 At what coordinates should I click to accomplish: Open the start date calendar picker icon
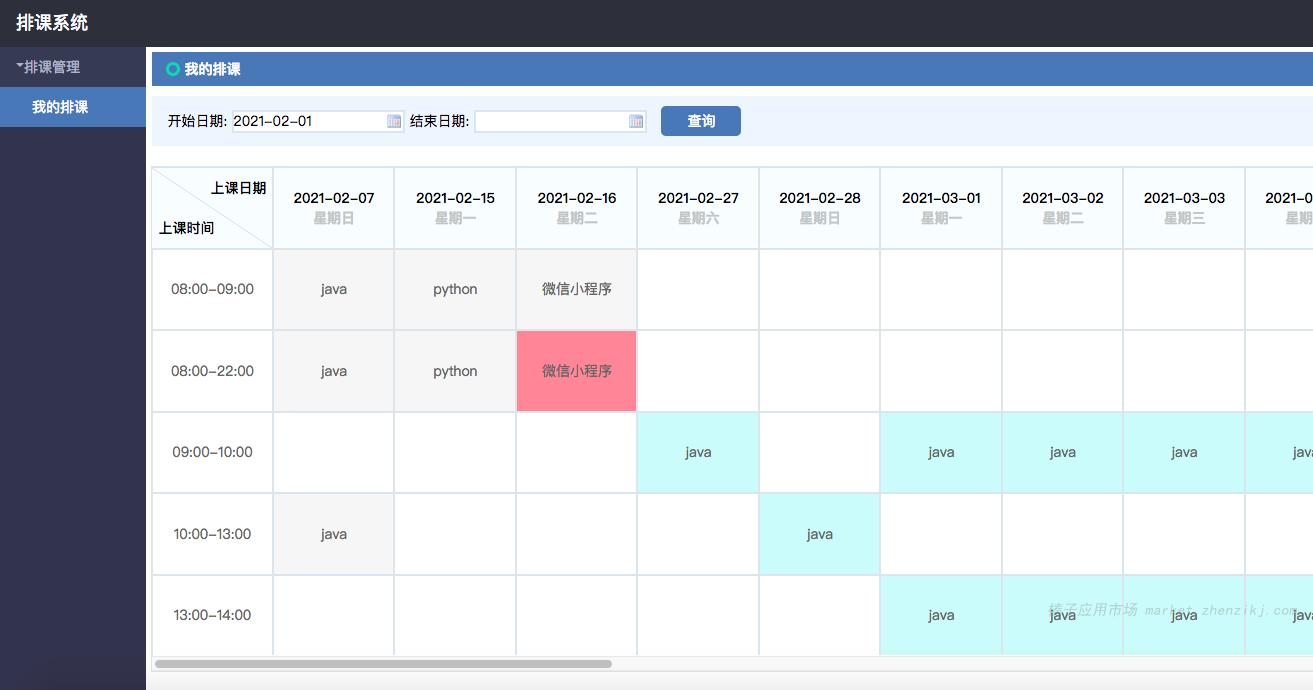coord(394,121)
